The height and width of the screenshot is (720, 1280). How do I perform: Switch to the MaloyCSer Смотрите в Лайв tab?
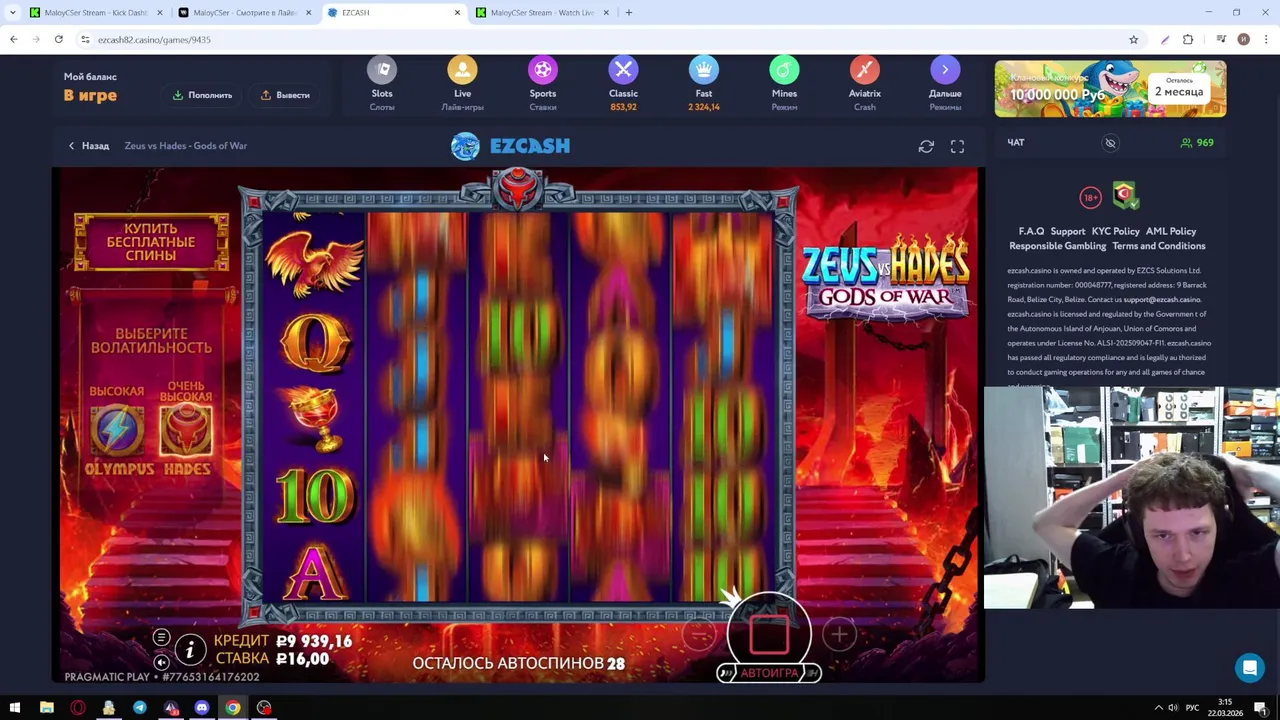(244, 13)
